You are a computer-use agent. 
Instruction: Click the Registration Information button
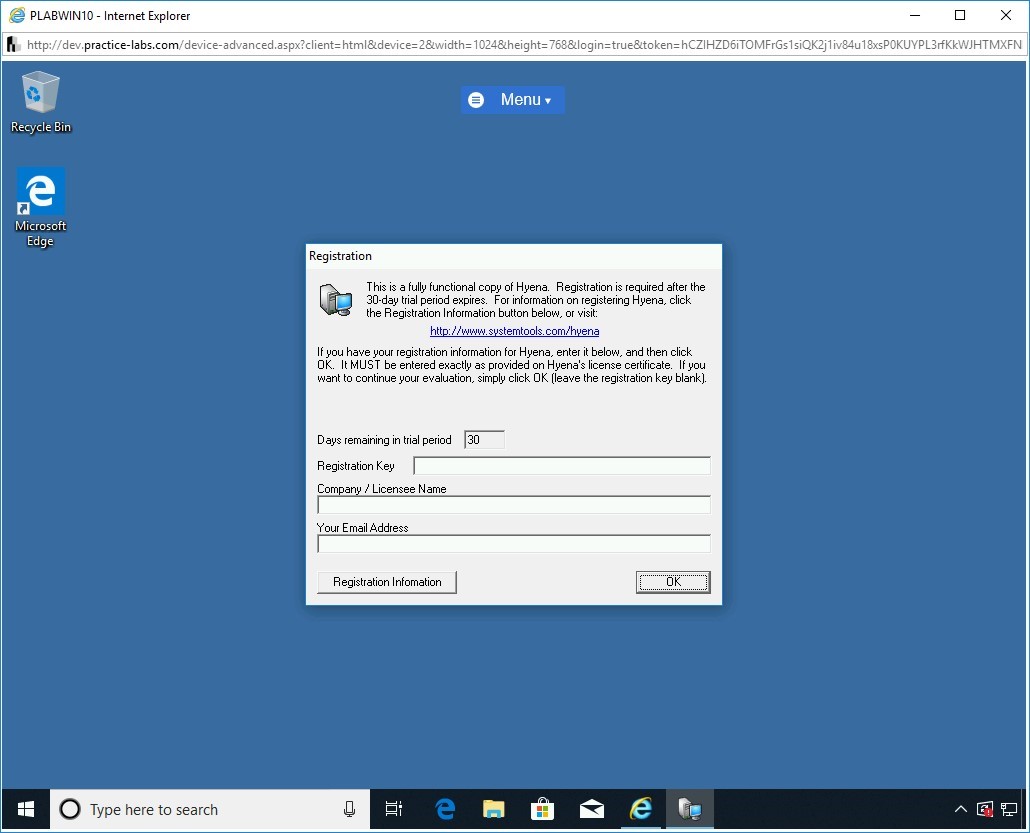(387, 582)
